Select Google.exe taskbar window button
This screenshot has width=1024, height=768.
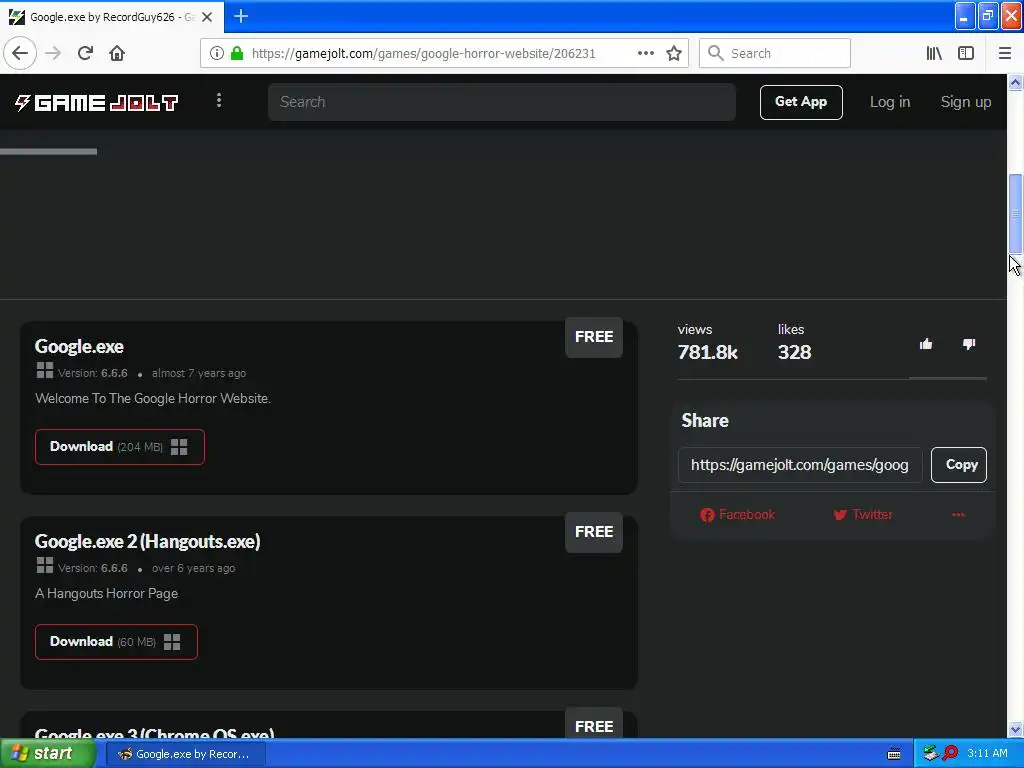coord(185,754)
